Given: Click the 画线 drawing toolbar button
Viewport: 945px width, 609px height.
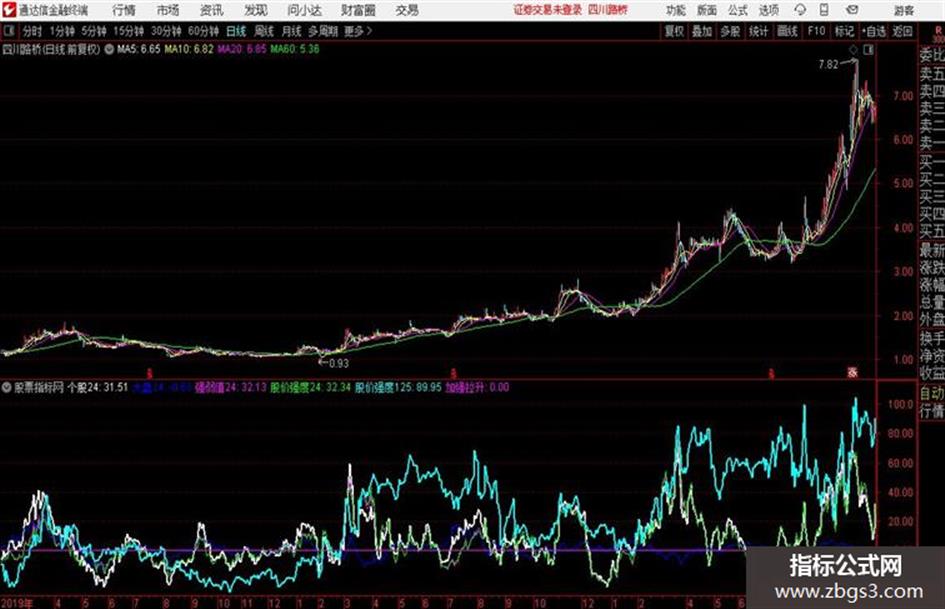Looking at the screenshot, I should tap(788, 31).
